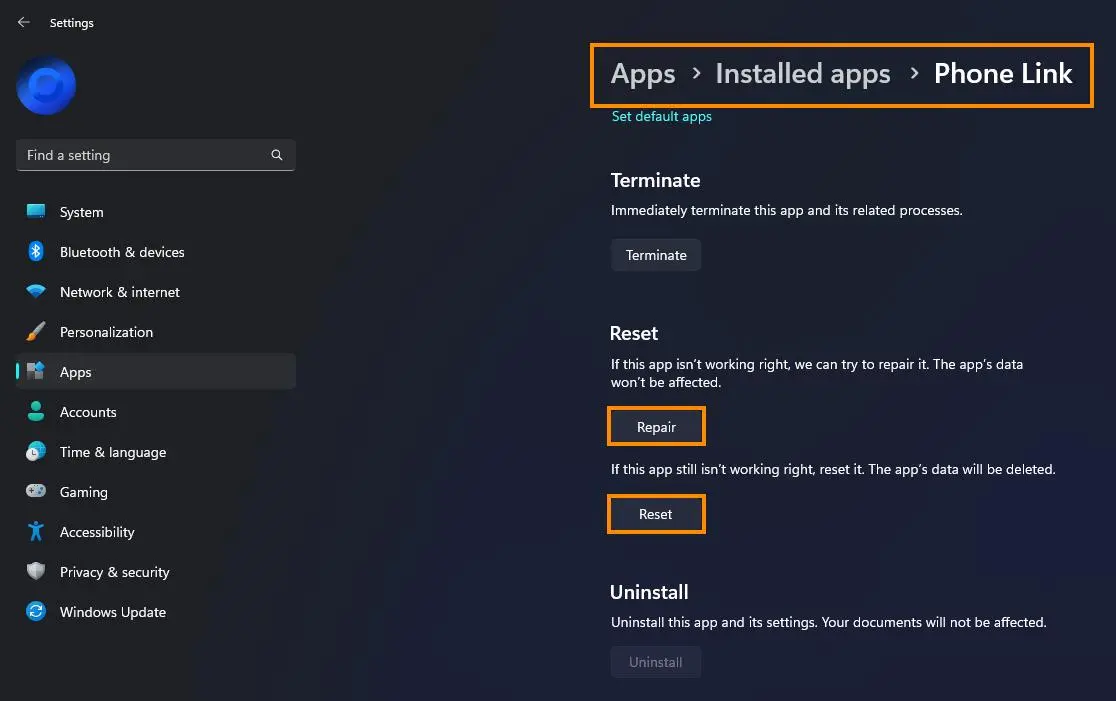Open Network & internet settings
Viewport: 1116px width, 701px height.
(156, 292)
